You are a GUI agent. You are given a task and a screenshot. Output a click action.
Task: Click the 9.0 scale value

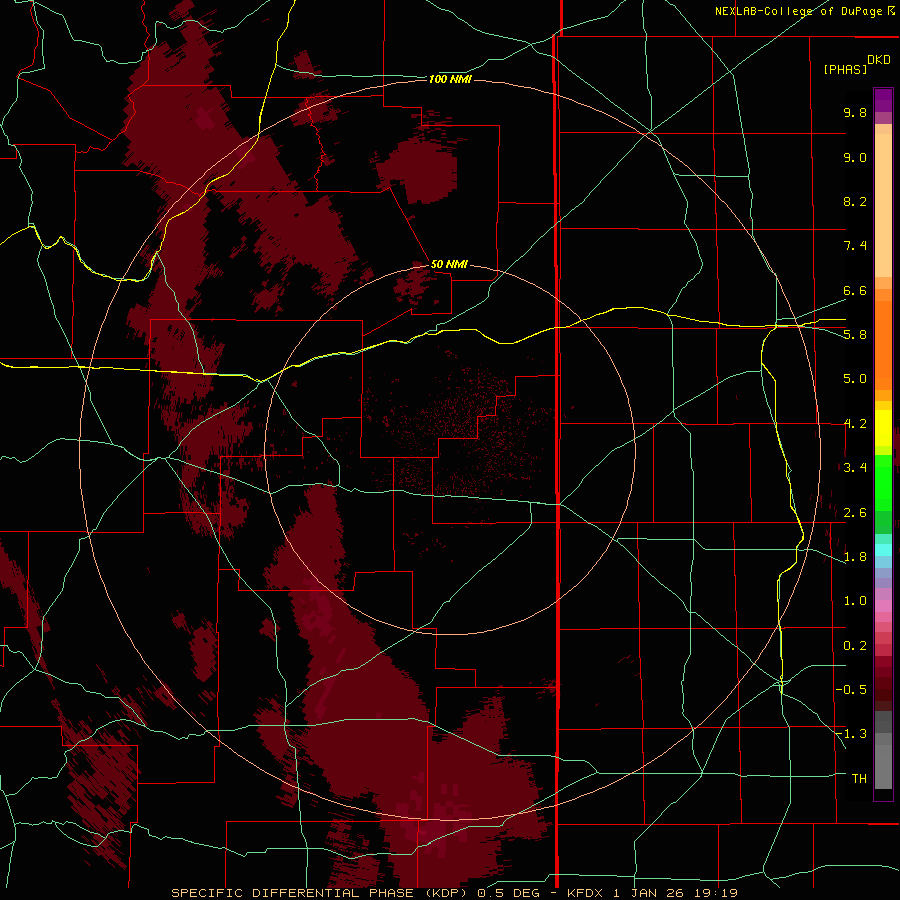[855, 157]
